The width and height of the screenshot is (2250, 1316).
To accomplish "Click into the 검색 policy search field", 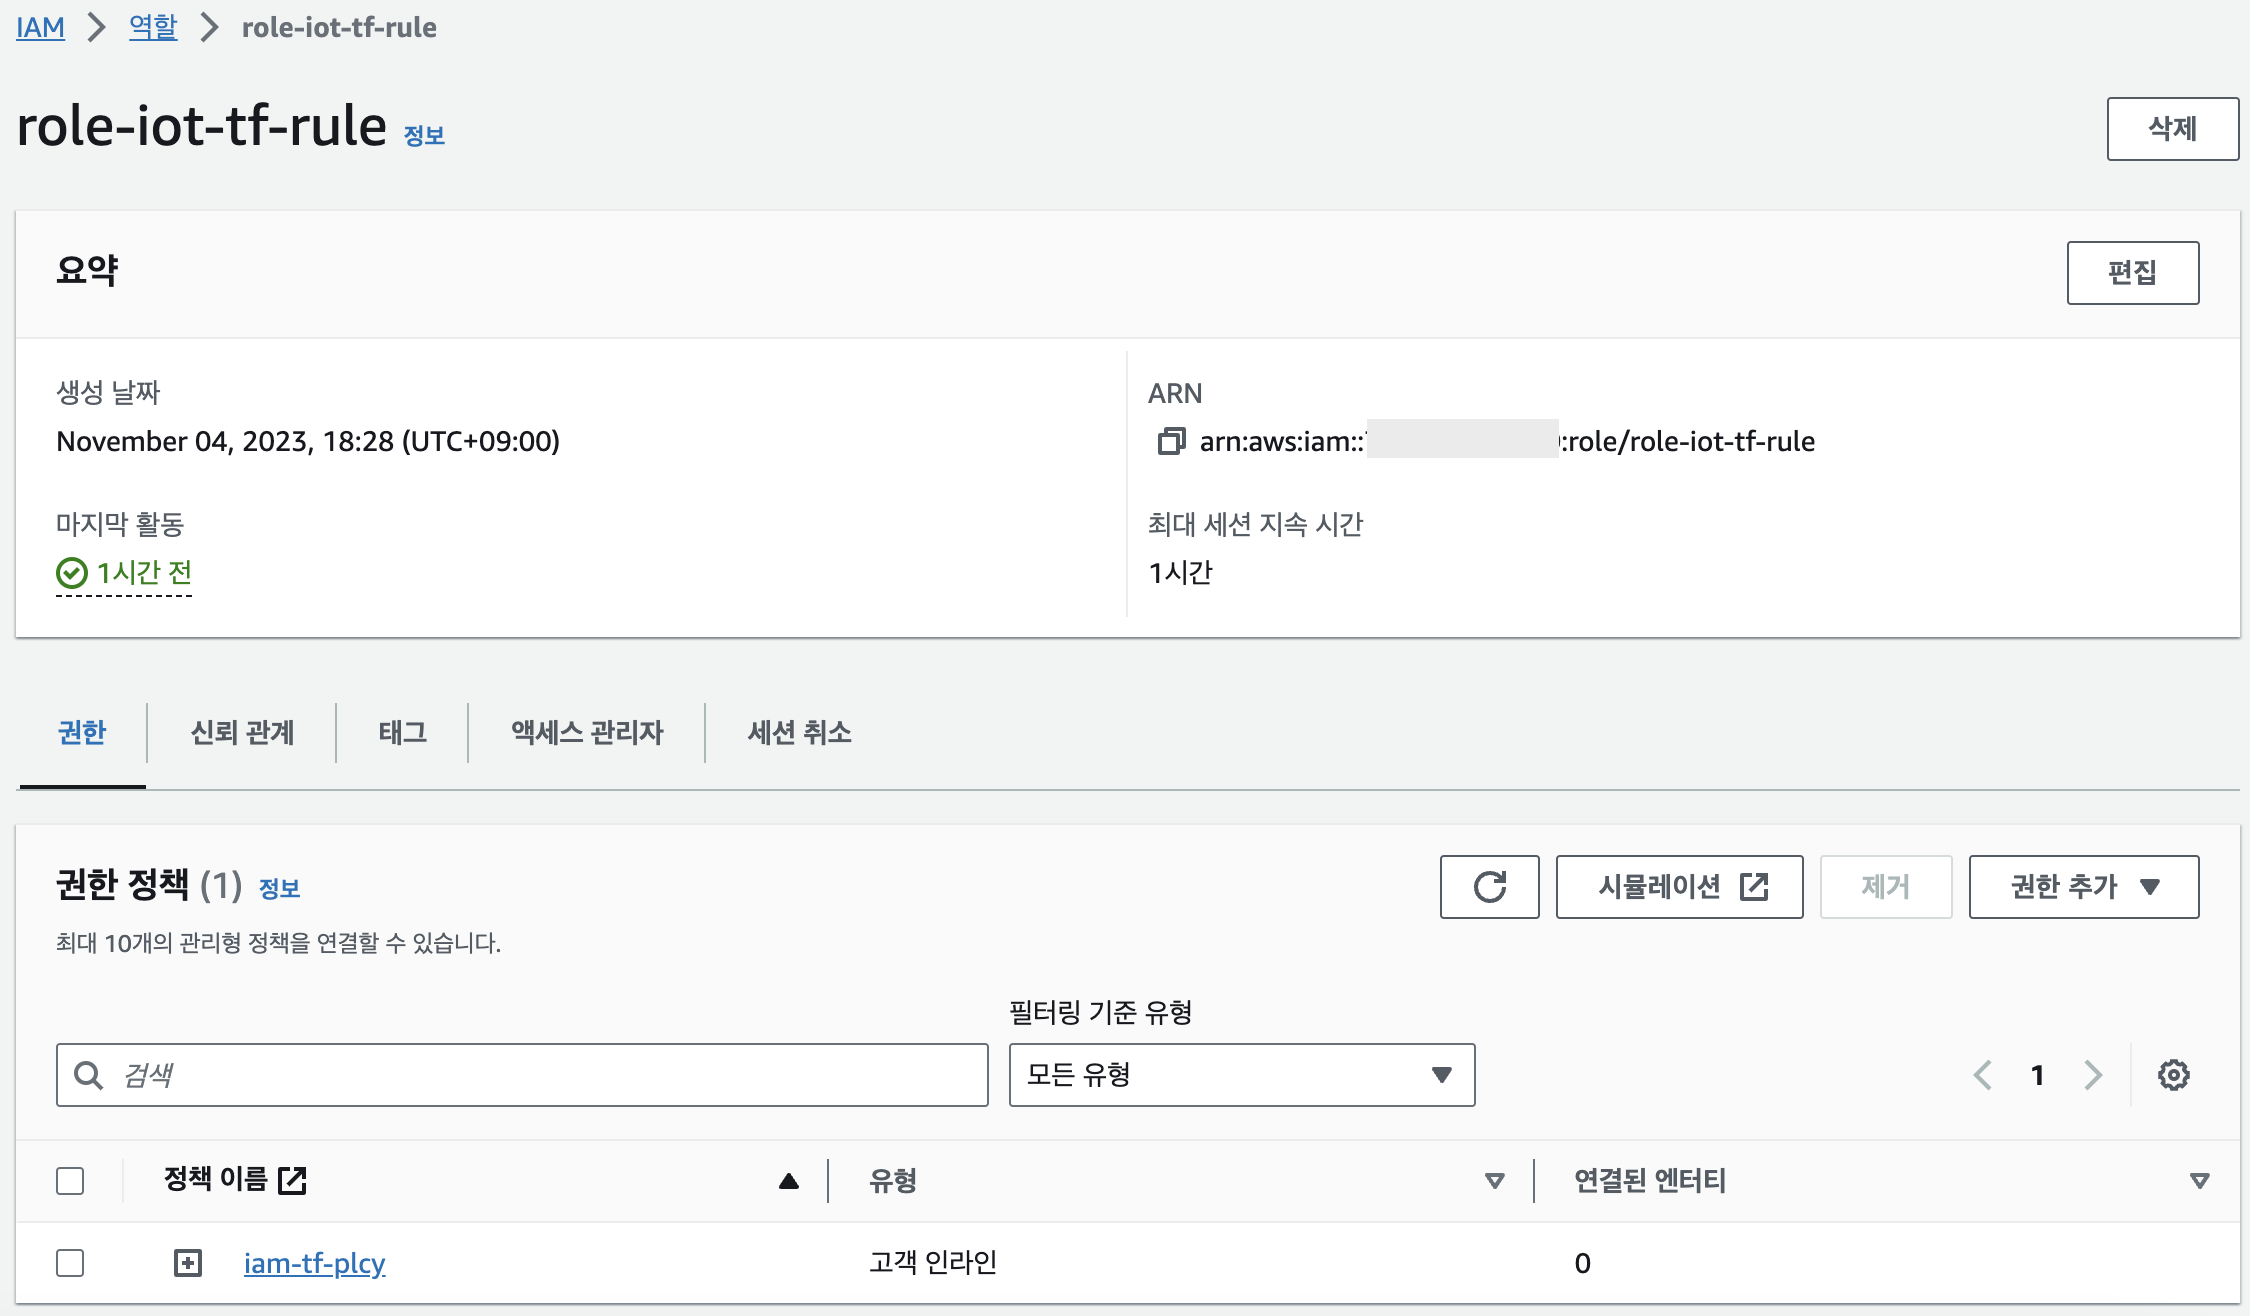I will (540, 1075).
